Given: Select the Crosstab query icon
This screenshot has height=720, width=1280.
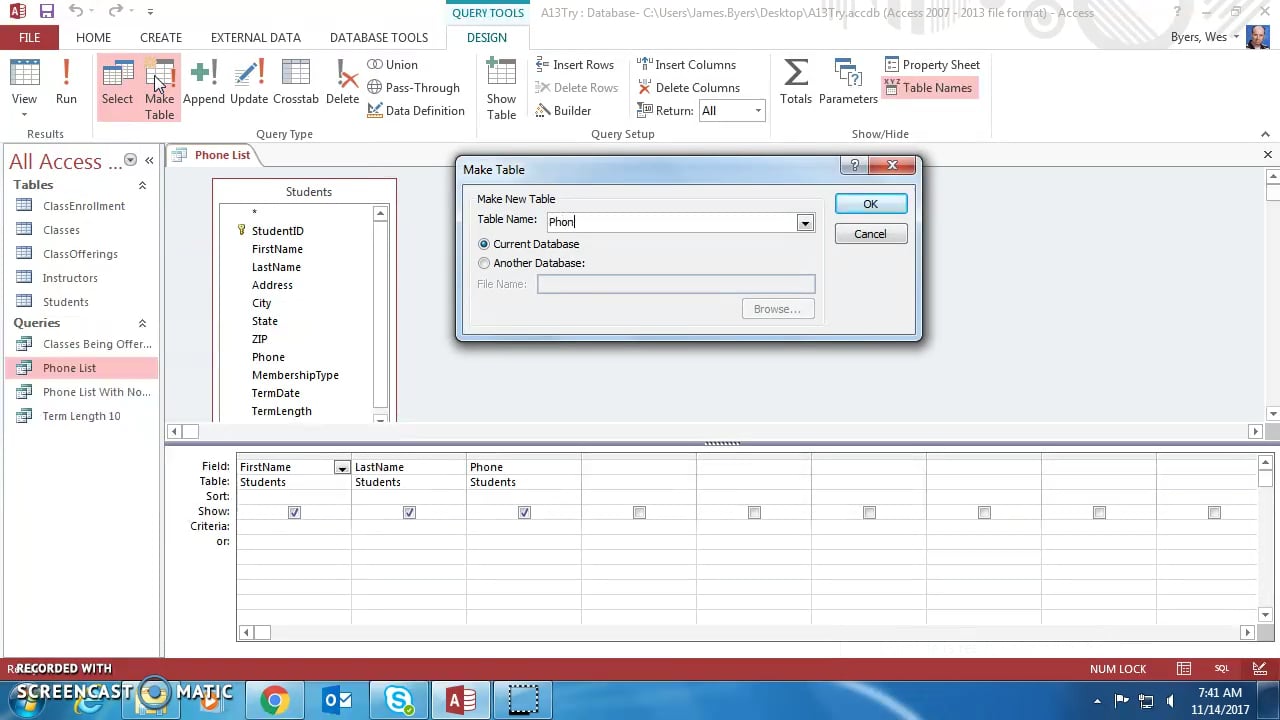Looking at the screenshot, I should (296, 82).
